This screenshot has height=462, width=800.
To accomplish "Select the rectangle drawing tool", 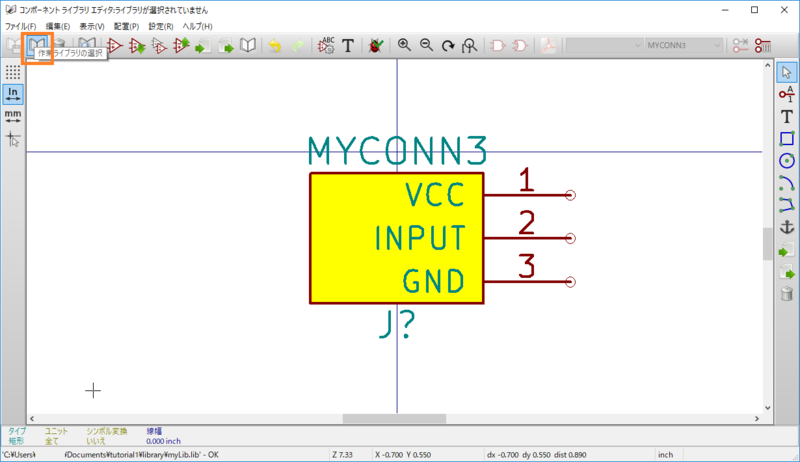I will [x=786, y=139].
